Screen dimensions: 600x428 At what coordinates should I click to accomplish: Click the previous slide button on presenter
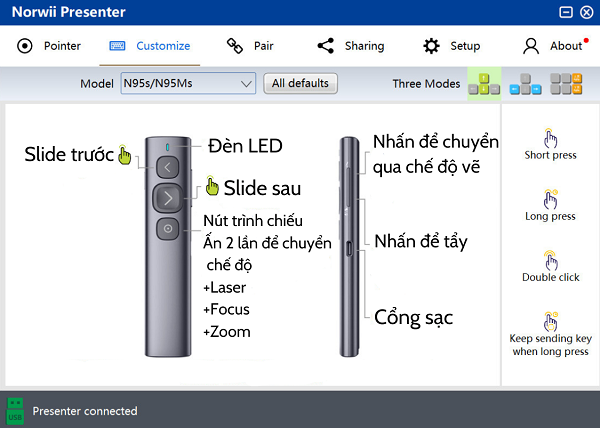coord(167,167)
